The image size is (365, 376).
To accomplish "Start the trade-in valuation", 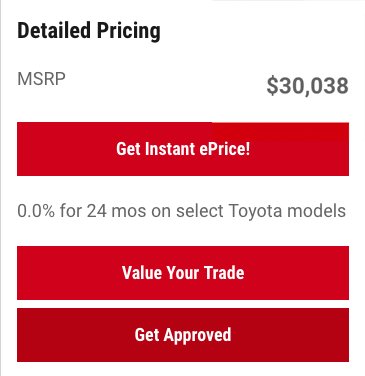I will tap(183, 273).
